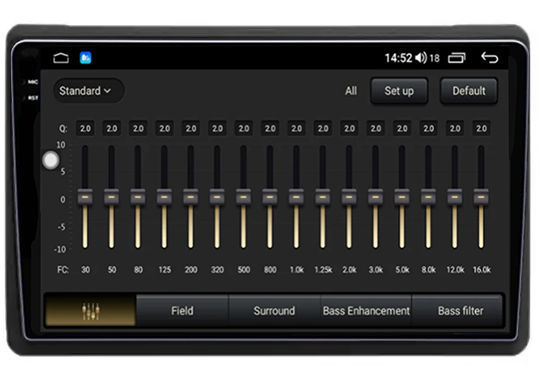
Task: Click the Q value box for 16.0k
Action: pos(481,128)
